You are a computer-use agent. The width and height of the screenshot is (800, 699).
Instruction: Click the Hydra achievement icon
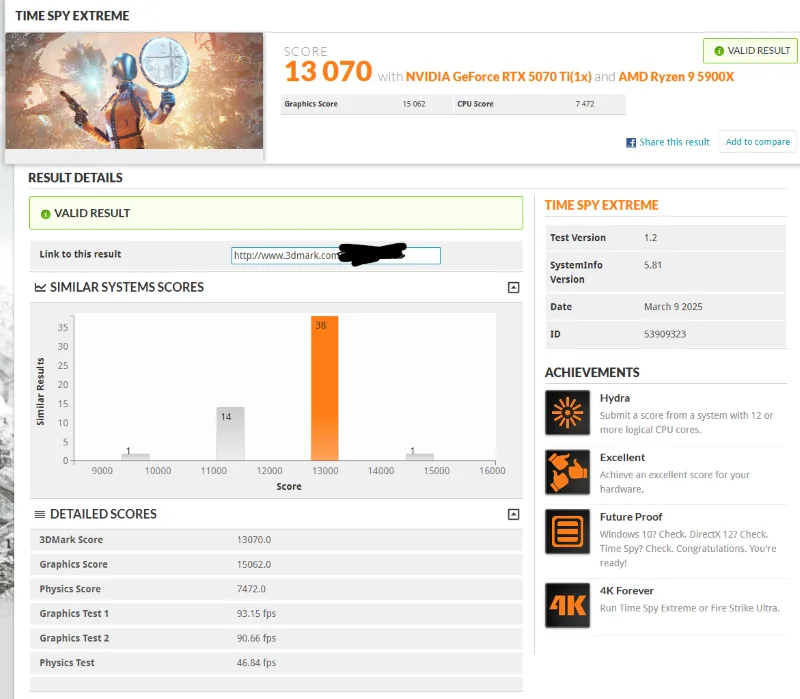pyautogui.click(x=567, y=413)
